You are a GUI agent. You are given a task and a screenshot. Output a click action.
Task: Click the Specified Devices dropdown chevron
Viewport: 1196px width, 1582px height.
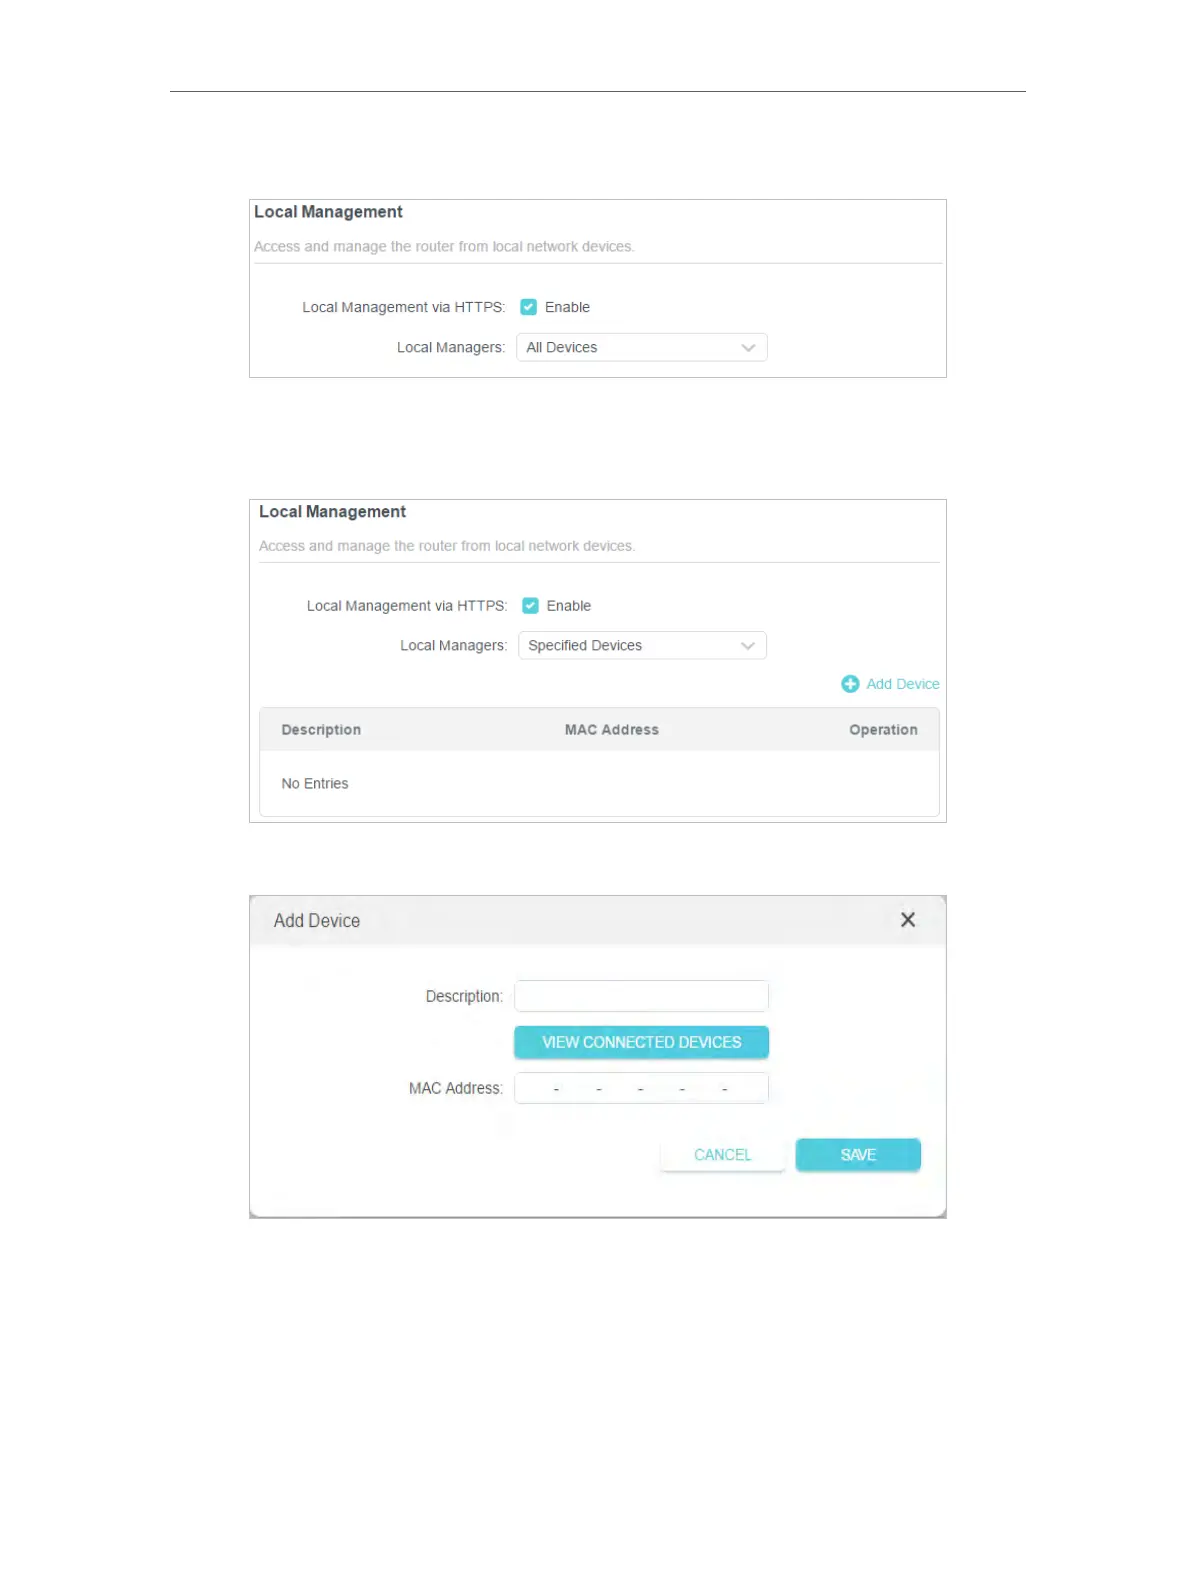(x=748, y=646)
